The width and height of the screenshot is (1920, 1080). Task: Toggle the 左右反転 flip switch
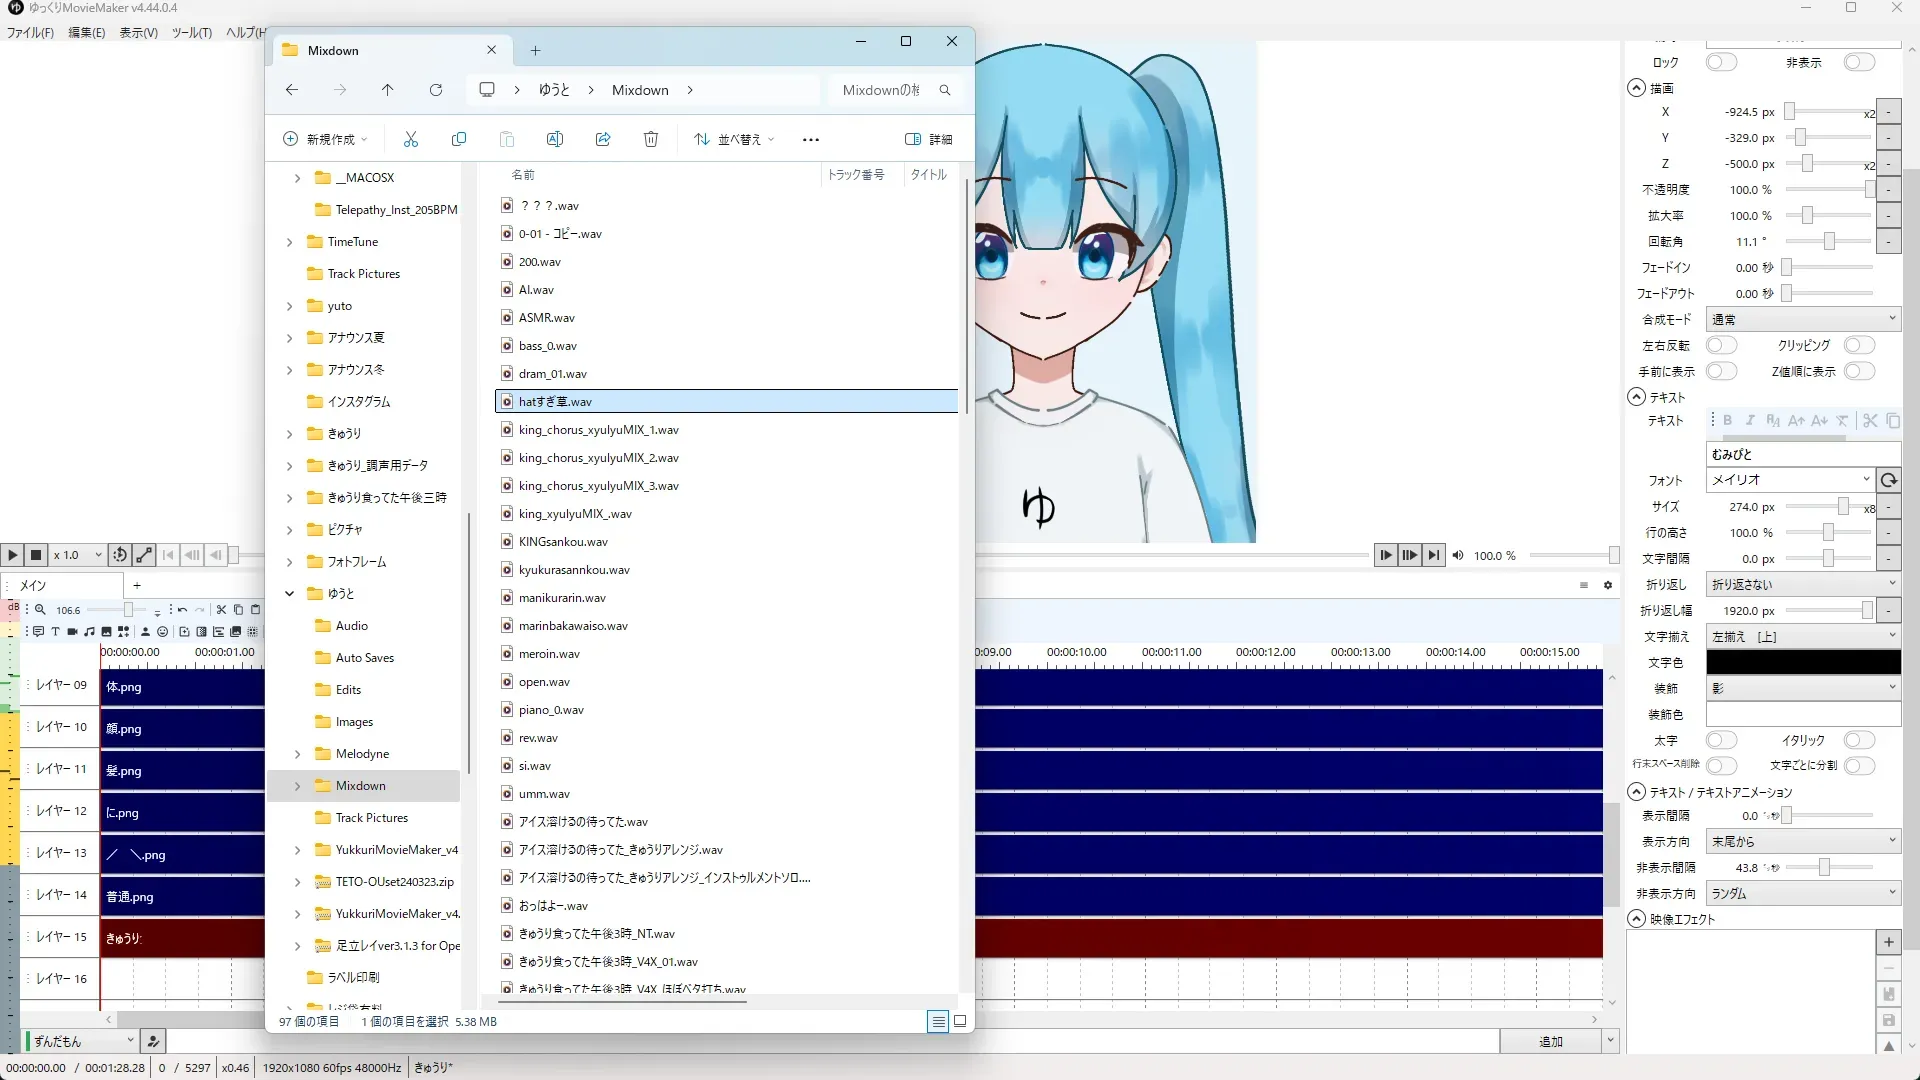pos(1721,345)
